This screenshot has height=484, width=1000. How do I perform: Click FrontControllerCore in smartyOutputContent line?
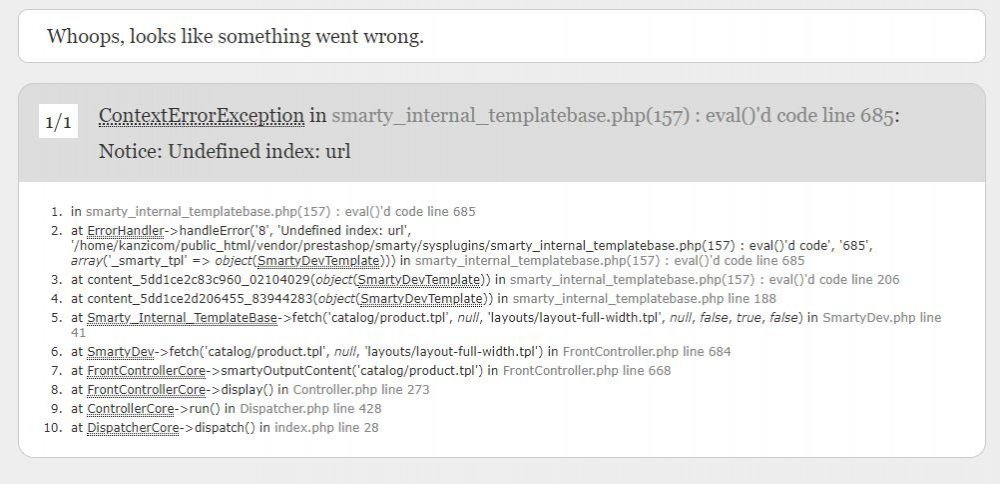pyautogui.click(x=146, y=370)
